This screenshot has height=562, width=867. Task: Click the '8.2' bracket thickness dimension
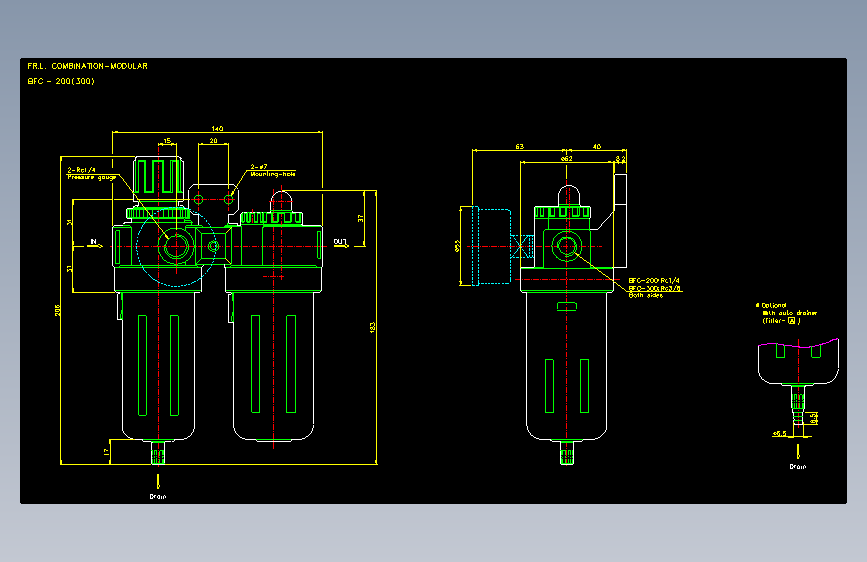point(620,159)
